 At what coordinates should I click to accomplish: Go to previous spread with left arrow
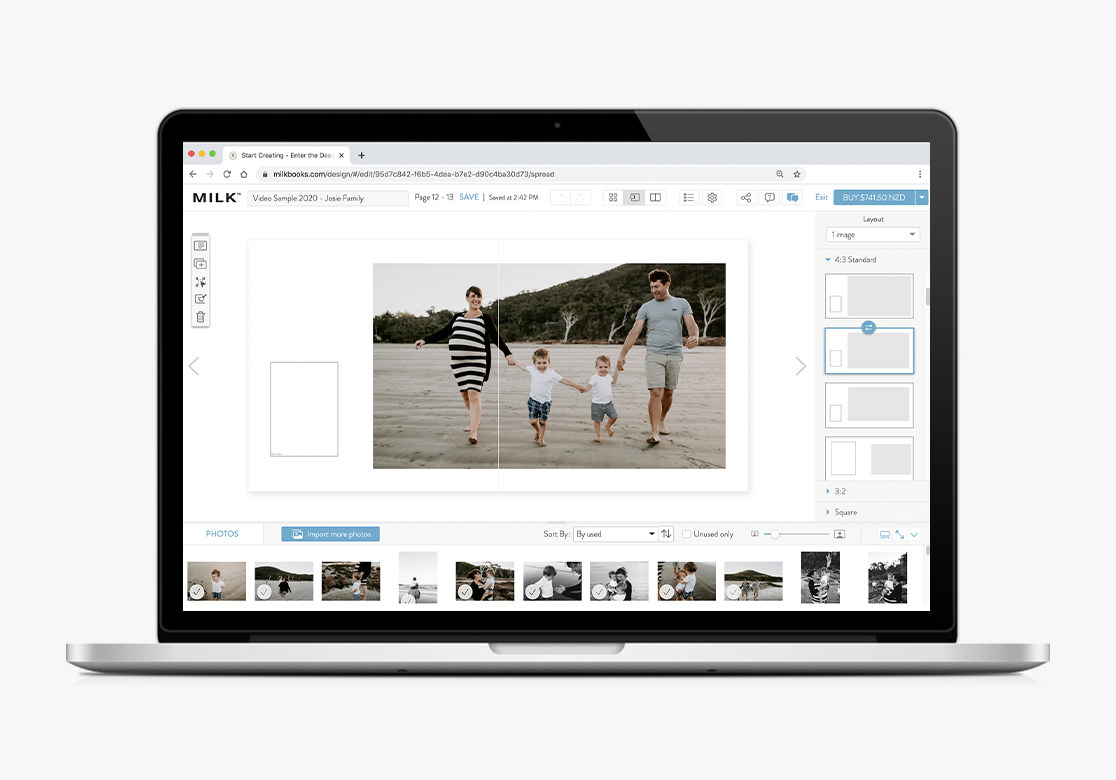tap(194, 366)
